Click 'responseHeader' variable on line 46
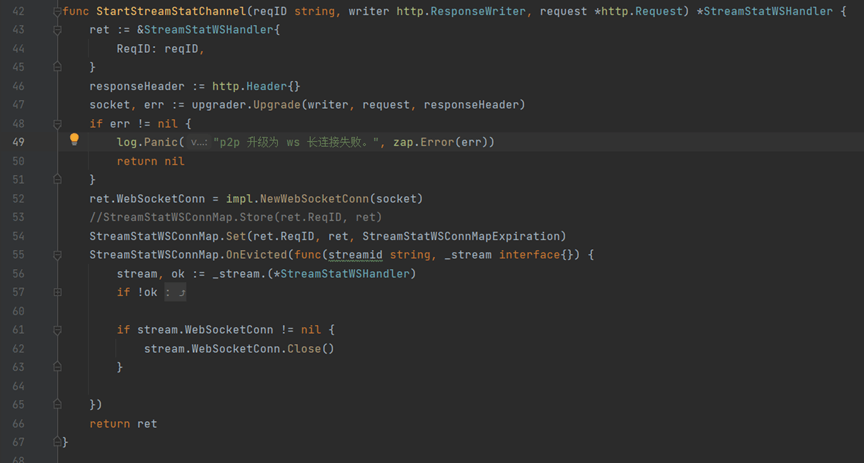The image size is (864, 463). tap(137, 86)
